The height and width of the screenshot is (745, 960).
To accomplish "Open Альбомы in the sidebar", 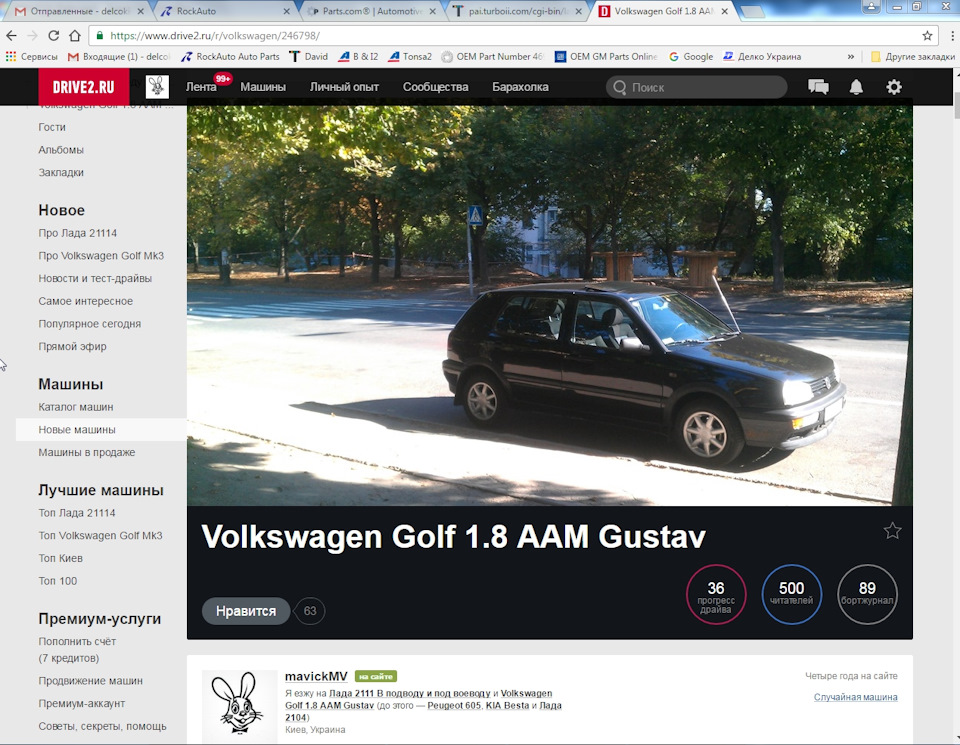I will (x=61, y=150).
